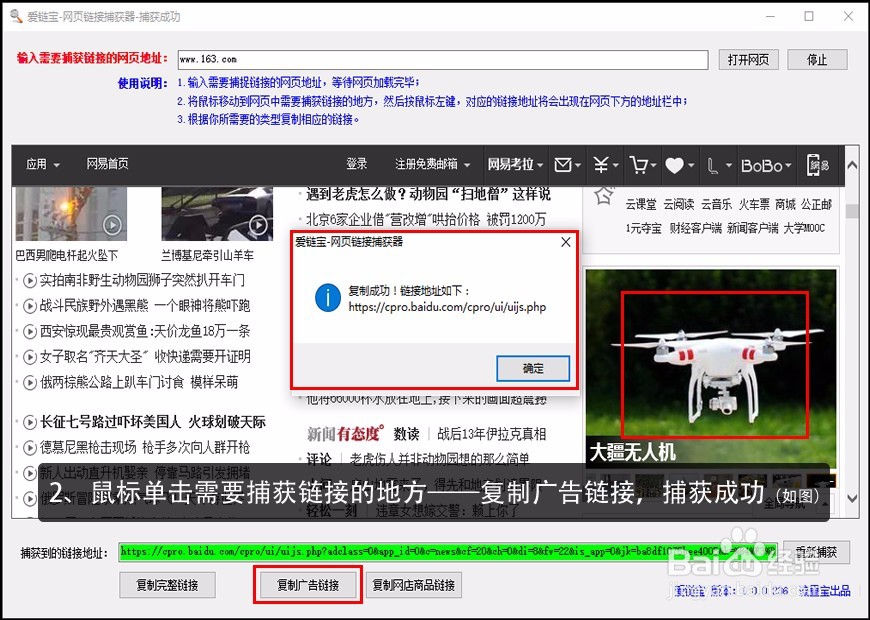Open headline 遇到老虎怎么做？动物园扫地僧这样说
This screenshot has height=620, width=870.
coord(428,194)
